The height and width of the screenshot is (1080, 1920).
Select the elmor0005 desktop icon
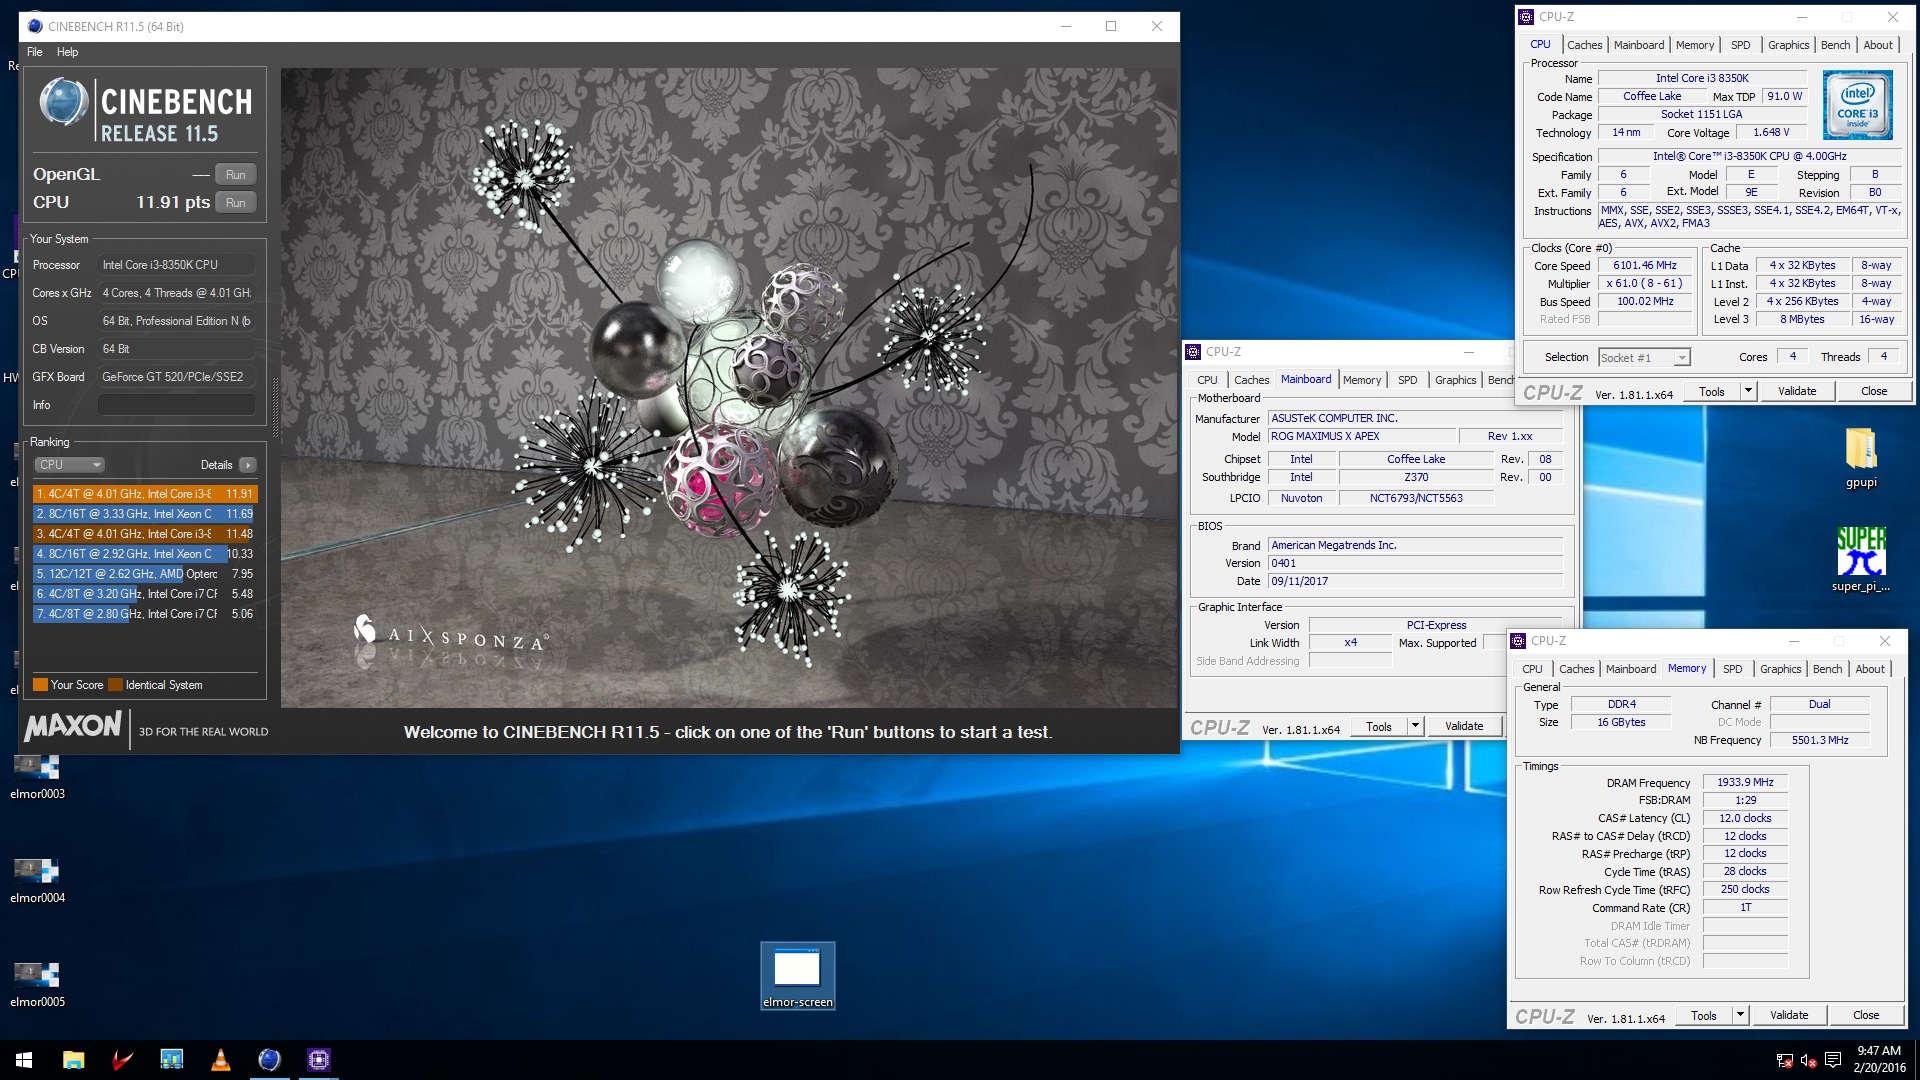click(x=37, y=986)
